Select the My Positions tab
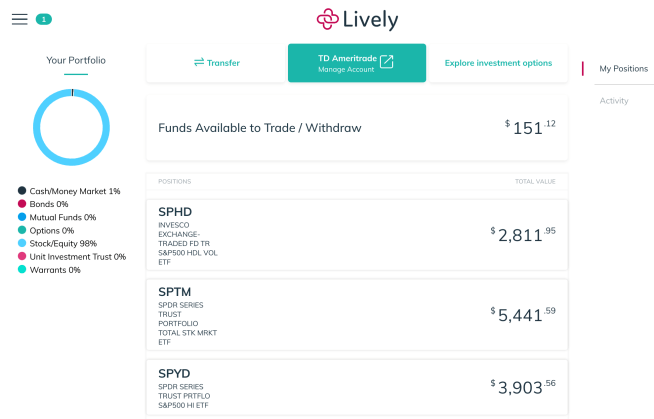Viewport: 654px width, 419px height. tap(624, 69)
